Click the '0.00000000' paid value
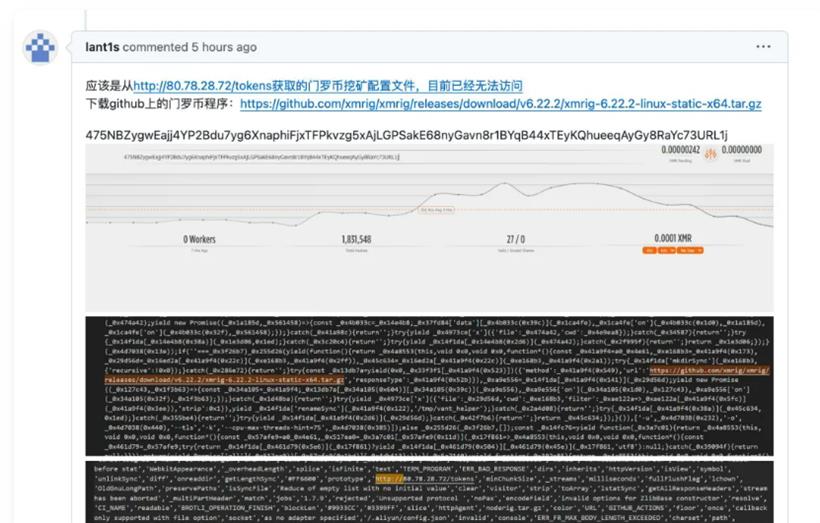Image resolution: width=820 pixels, height=523 pixels. [x=742, y=150]
